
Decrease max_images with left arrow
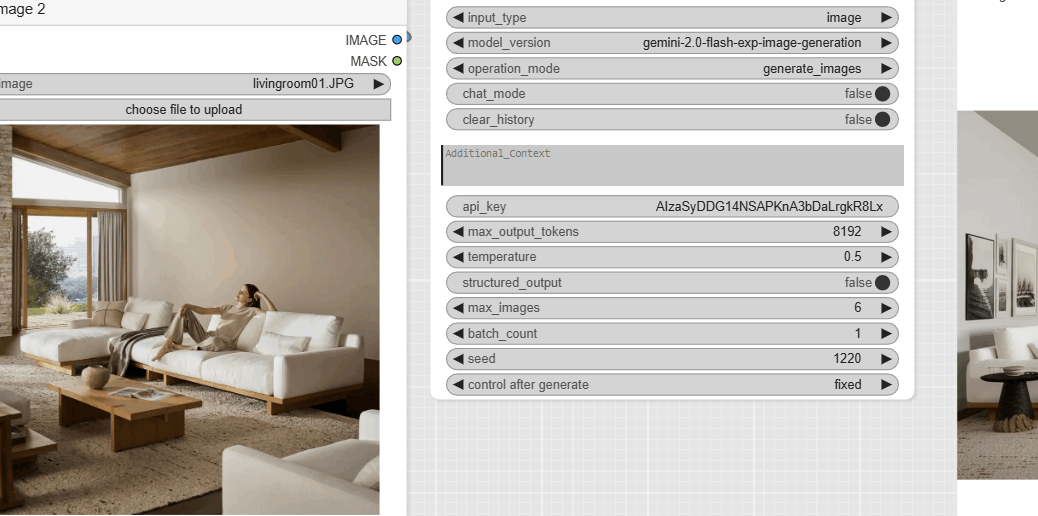point(457,308)
